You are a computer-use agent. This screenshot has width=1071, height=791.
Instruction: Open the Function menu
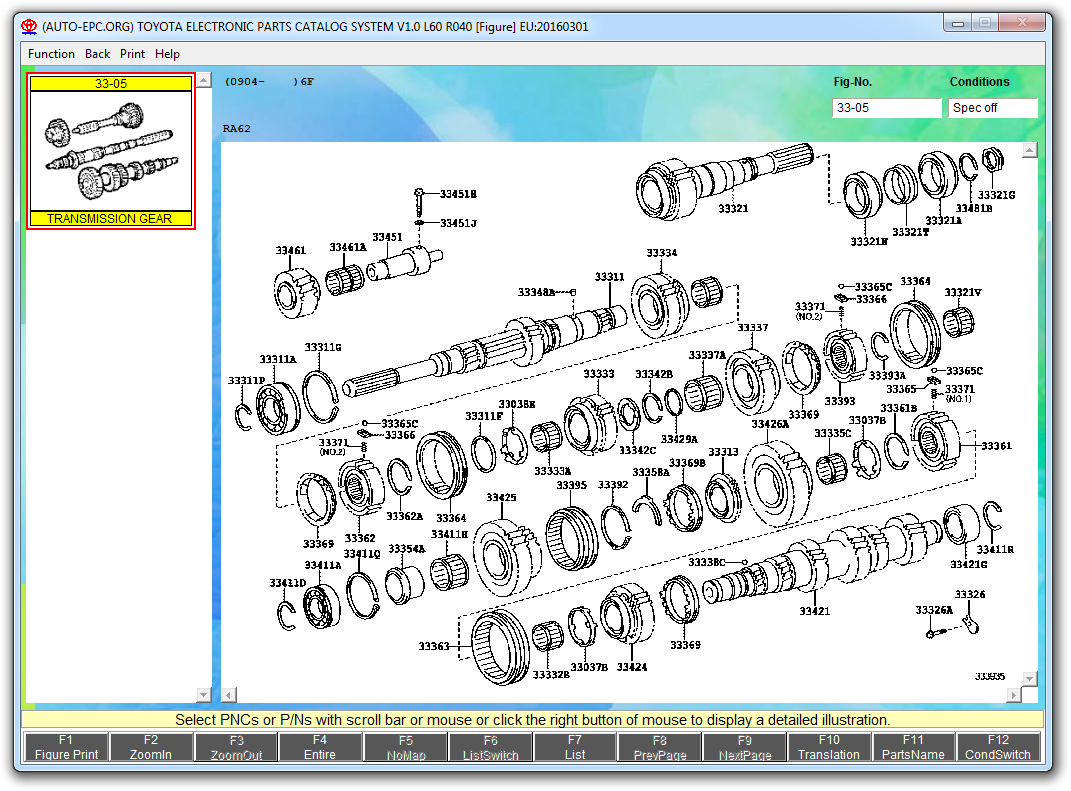point(51,54)
